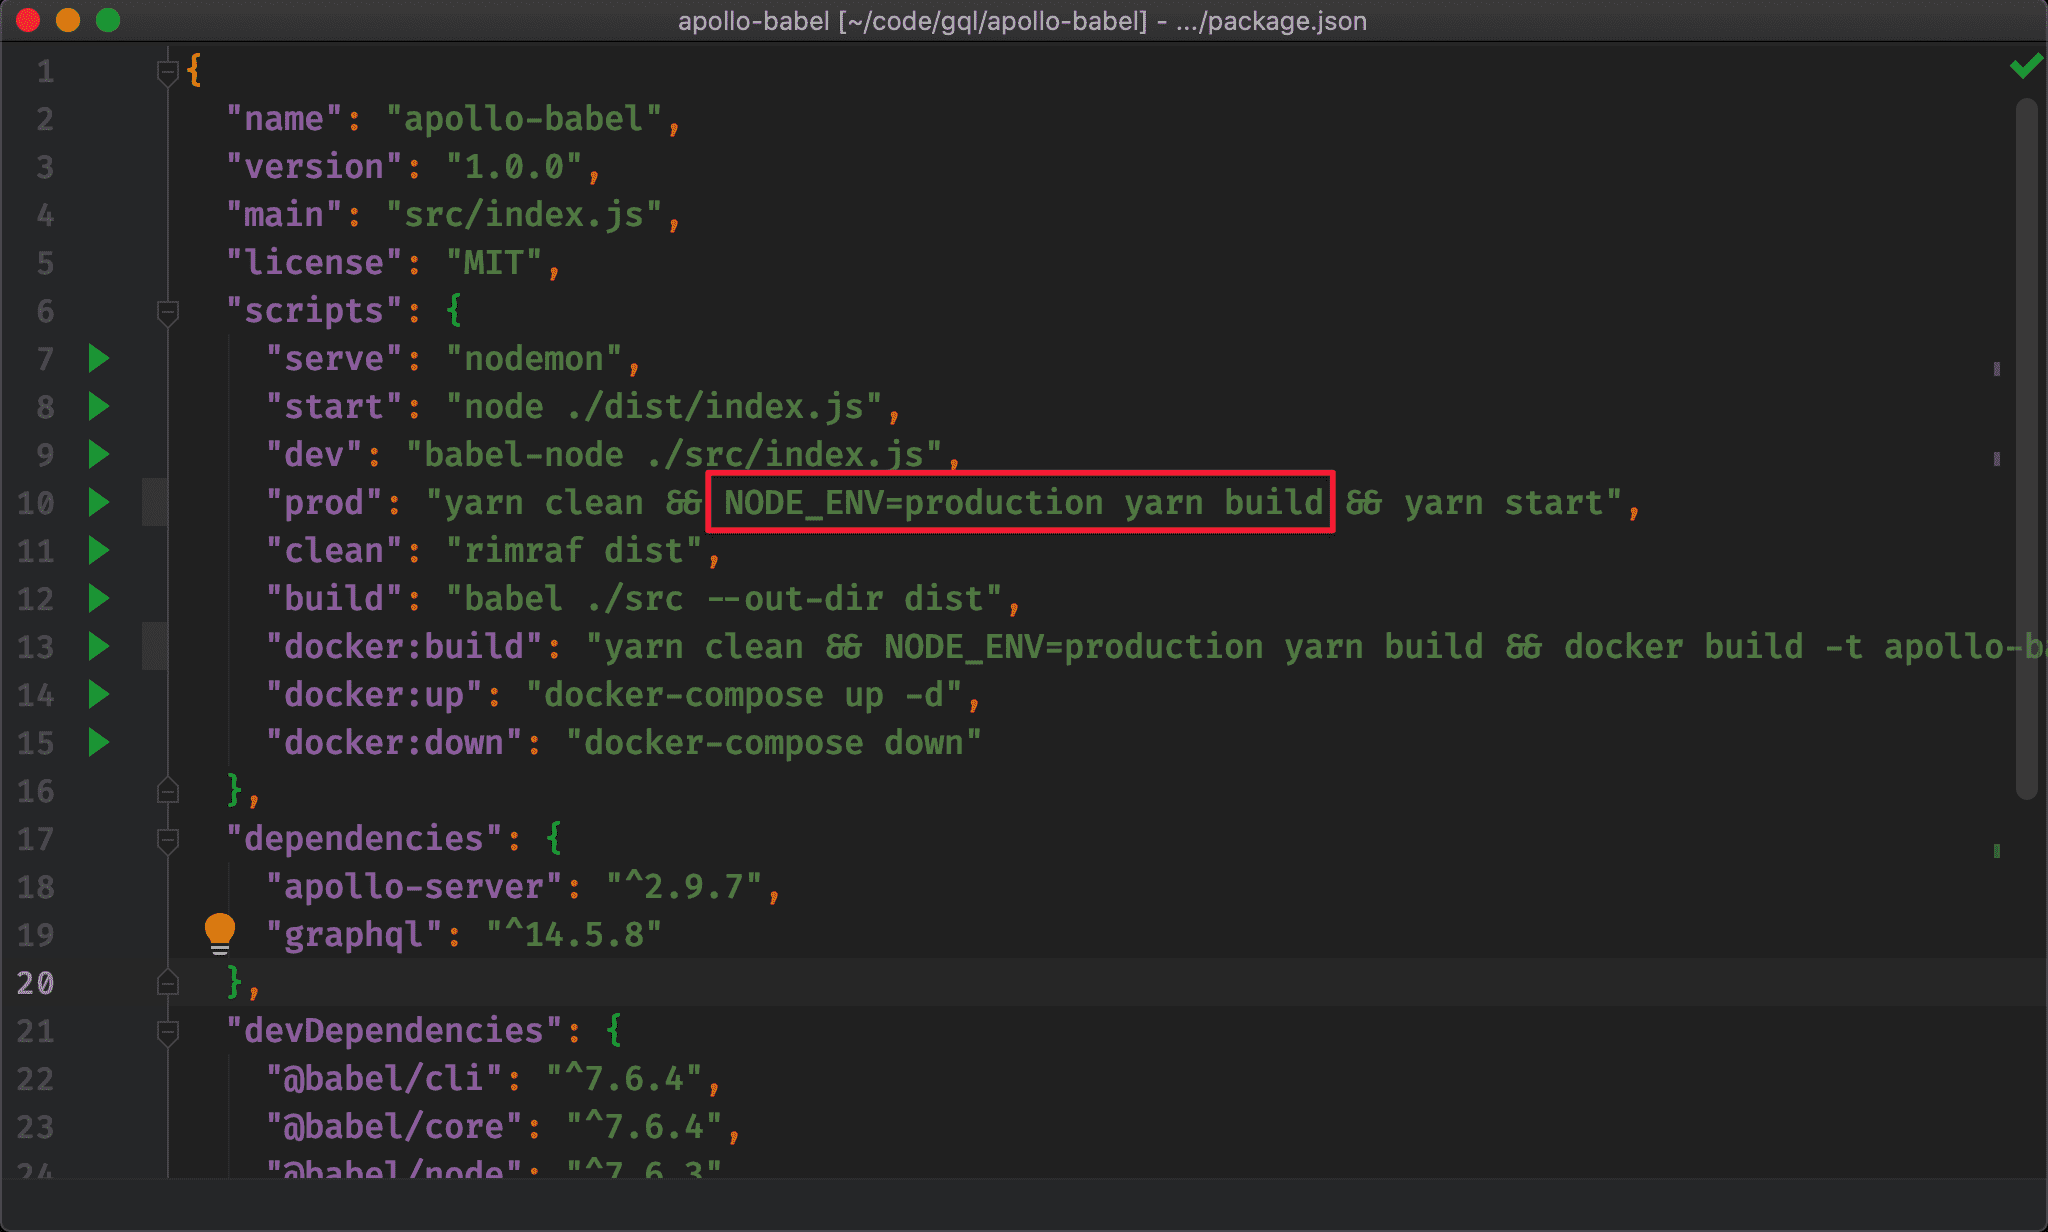Click the "docker:build" key

tap(404, 647)
